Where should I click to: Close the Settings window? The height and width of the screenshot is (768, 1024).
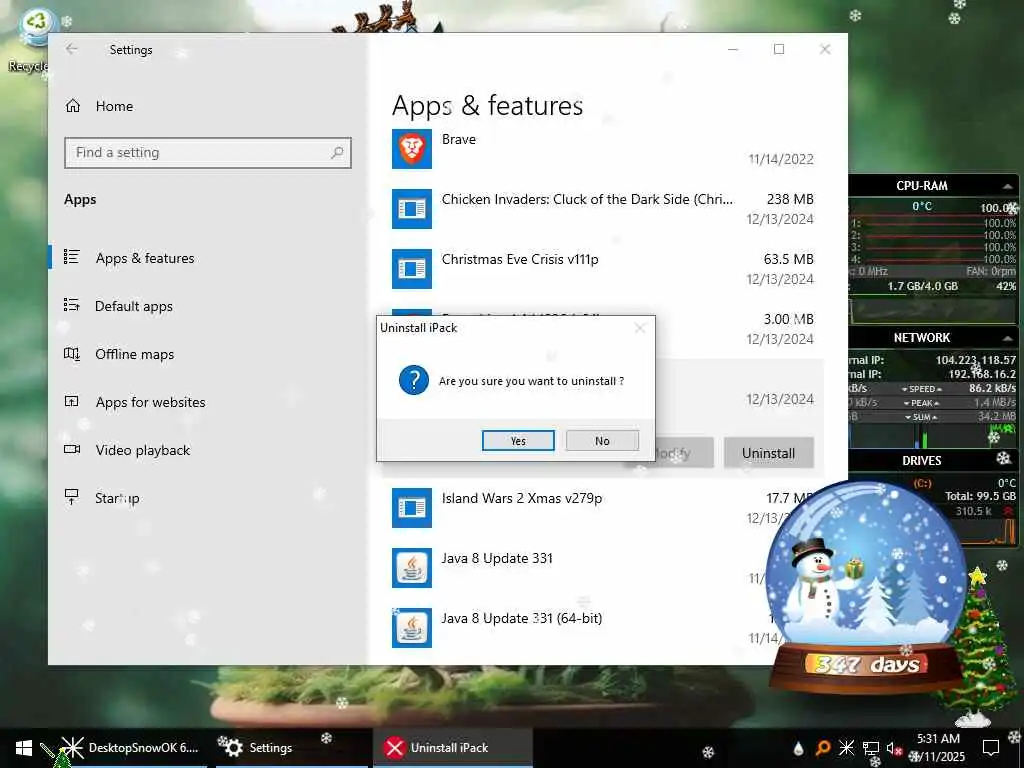tap(825, 49)
